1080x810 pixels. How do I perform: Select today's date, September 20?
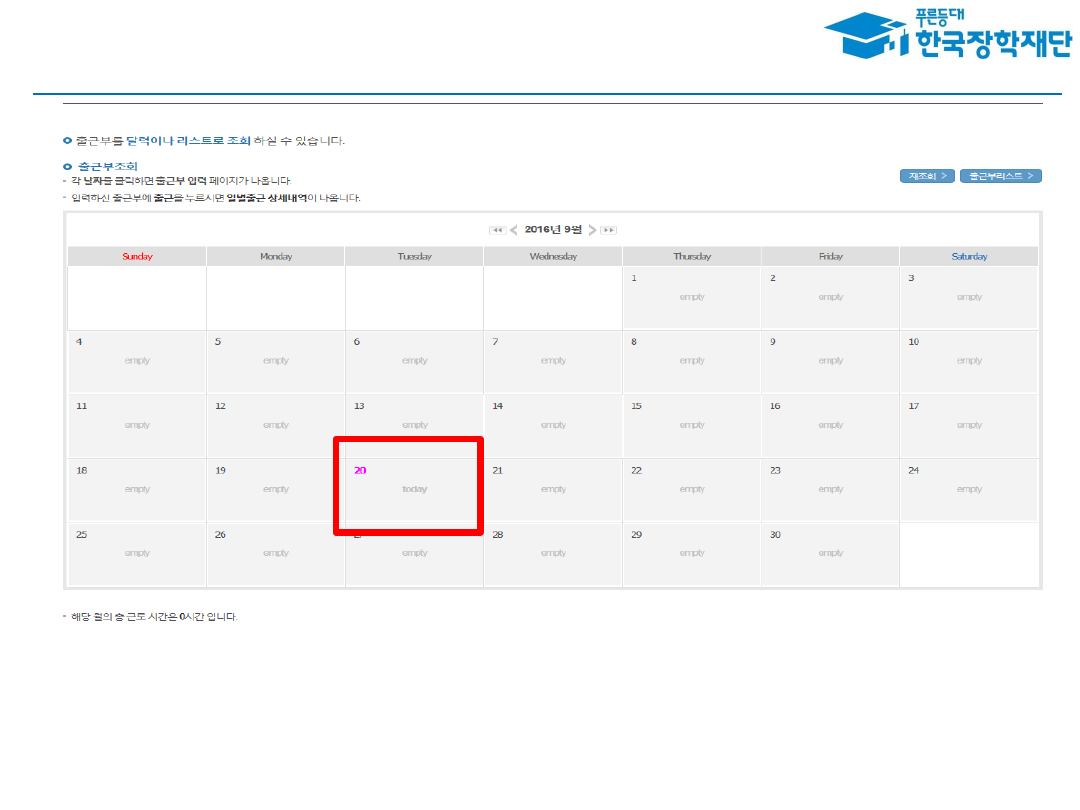pyautogui.click(x=414, y=489)
